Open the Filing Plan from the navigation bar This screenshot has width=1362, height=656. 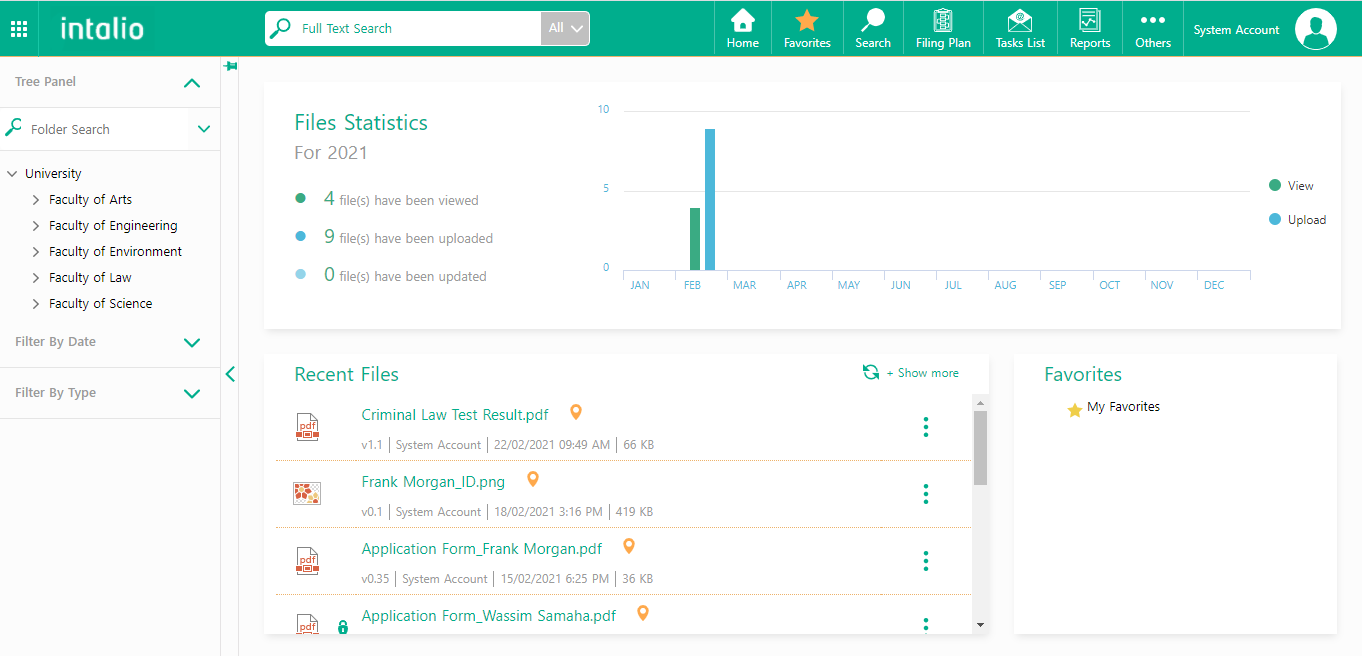(x=942, y=27)
